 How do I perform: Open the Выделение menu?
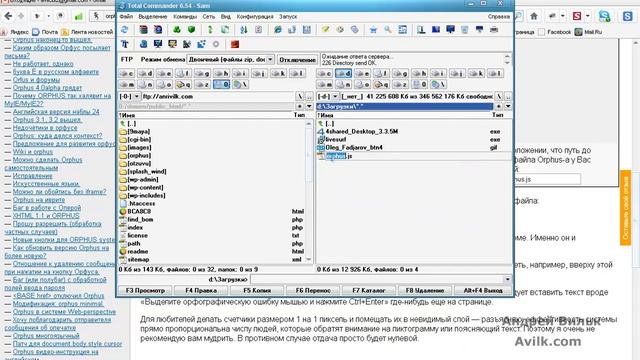[153, 17]
